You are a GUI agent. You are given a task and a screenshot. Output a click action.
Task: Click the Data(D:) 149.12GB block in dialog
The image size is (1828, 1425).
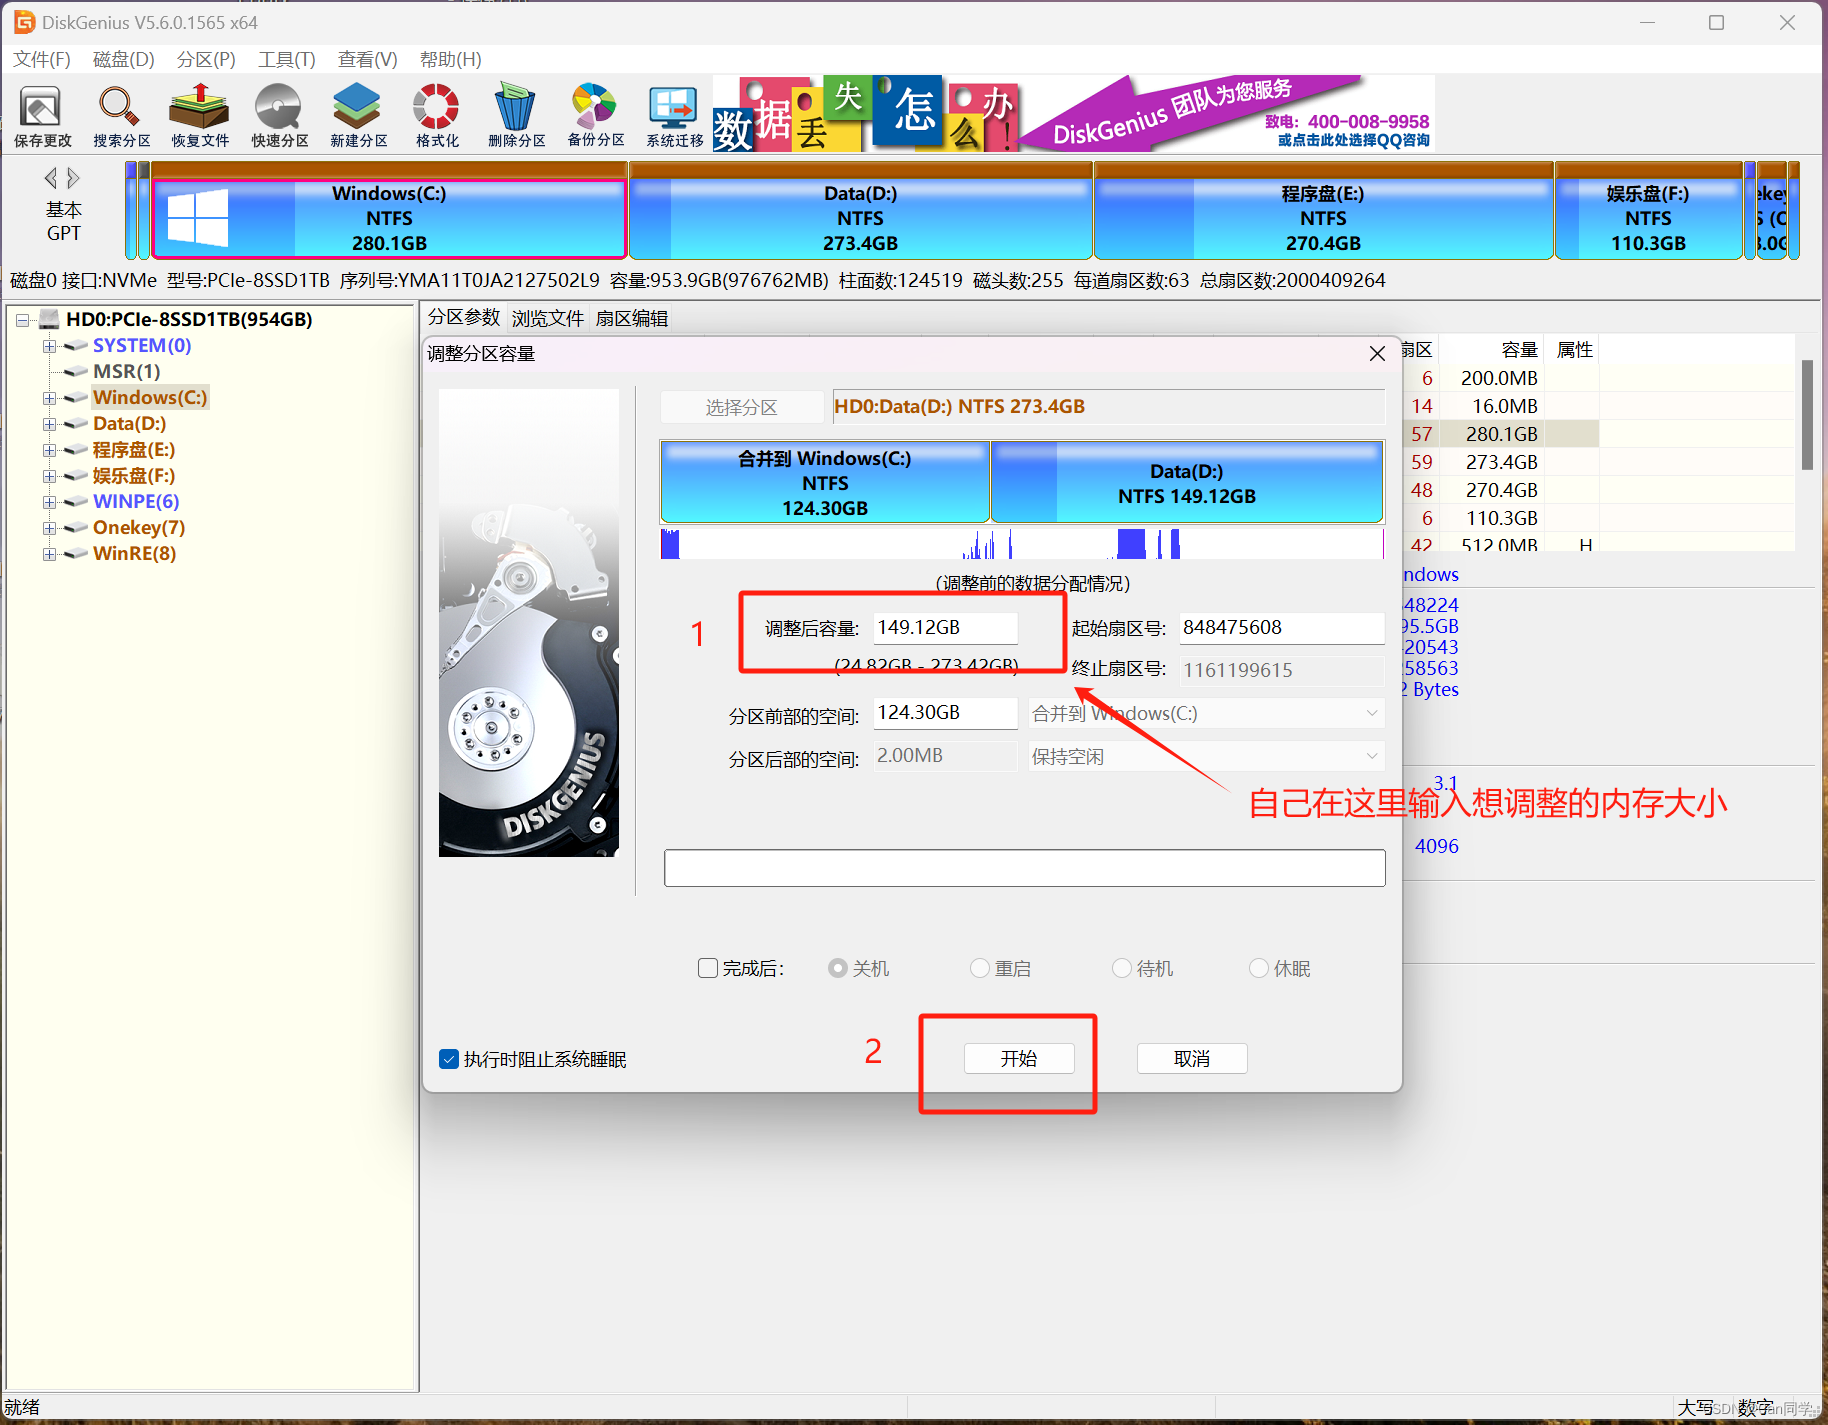click(1187, 482)
